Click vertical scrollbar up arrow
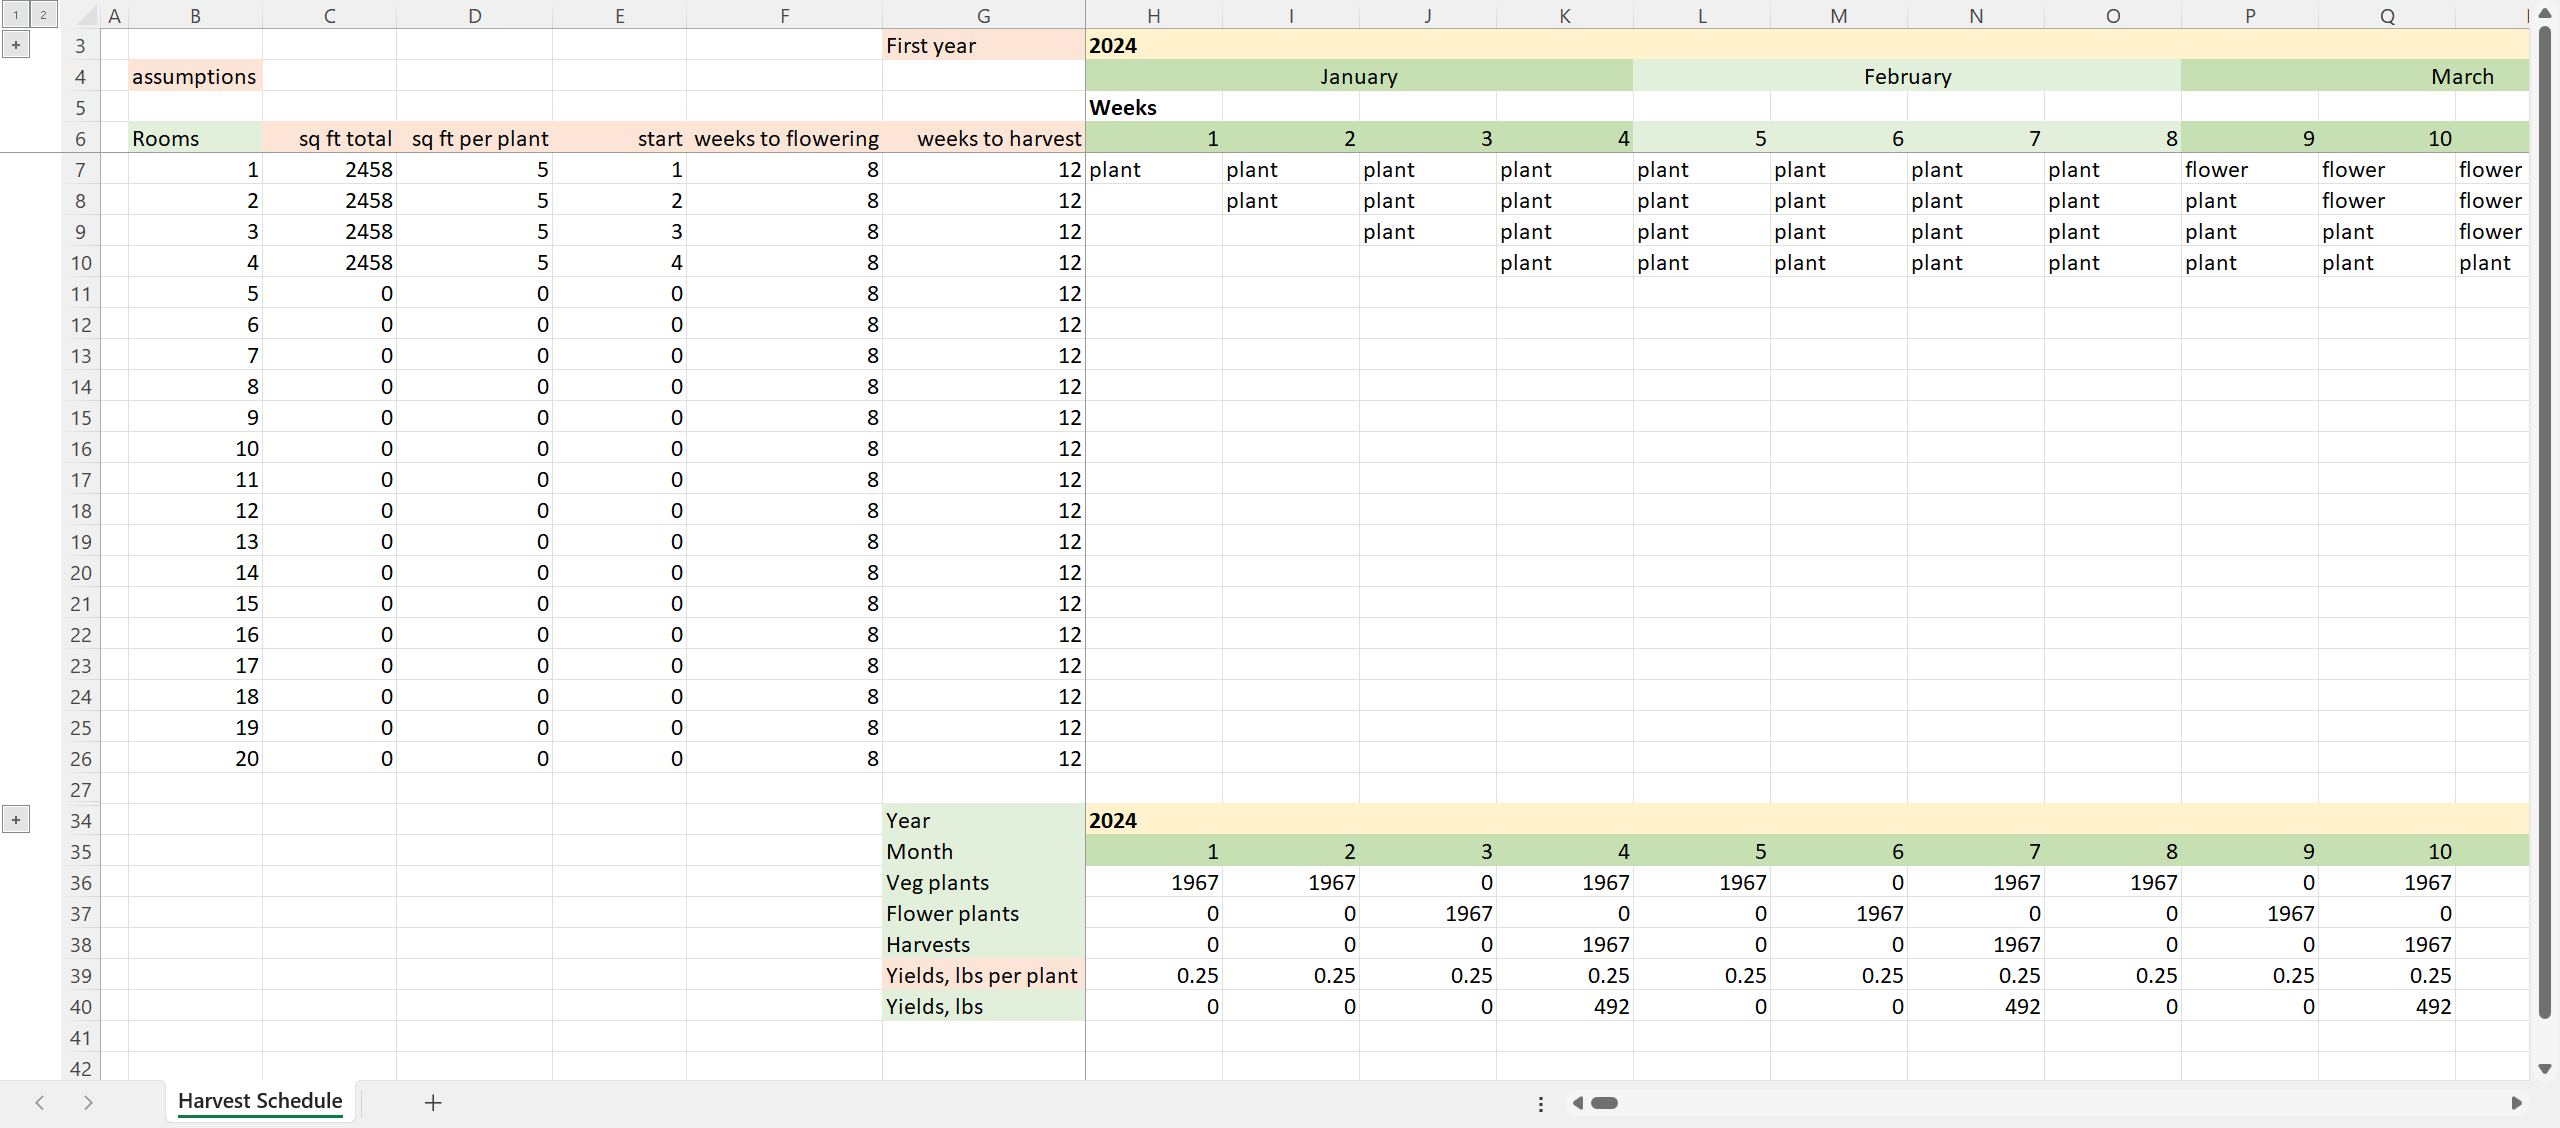The height and width of the screenshot is (1128, 2560). click(2545, 13)
